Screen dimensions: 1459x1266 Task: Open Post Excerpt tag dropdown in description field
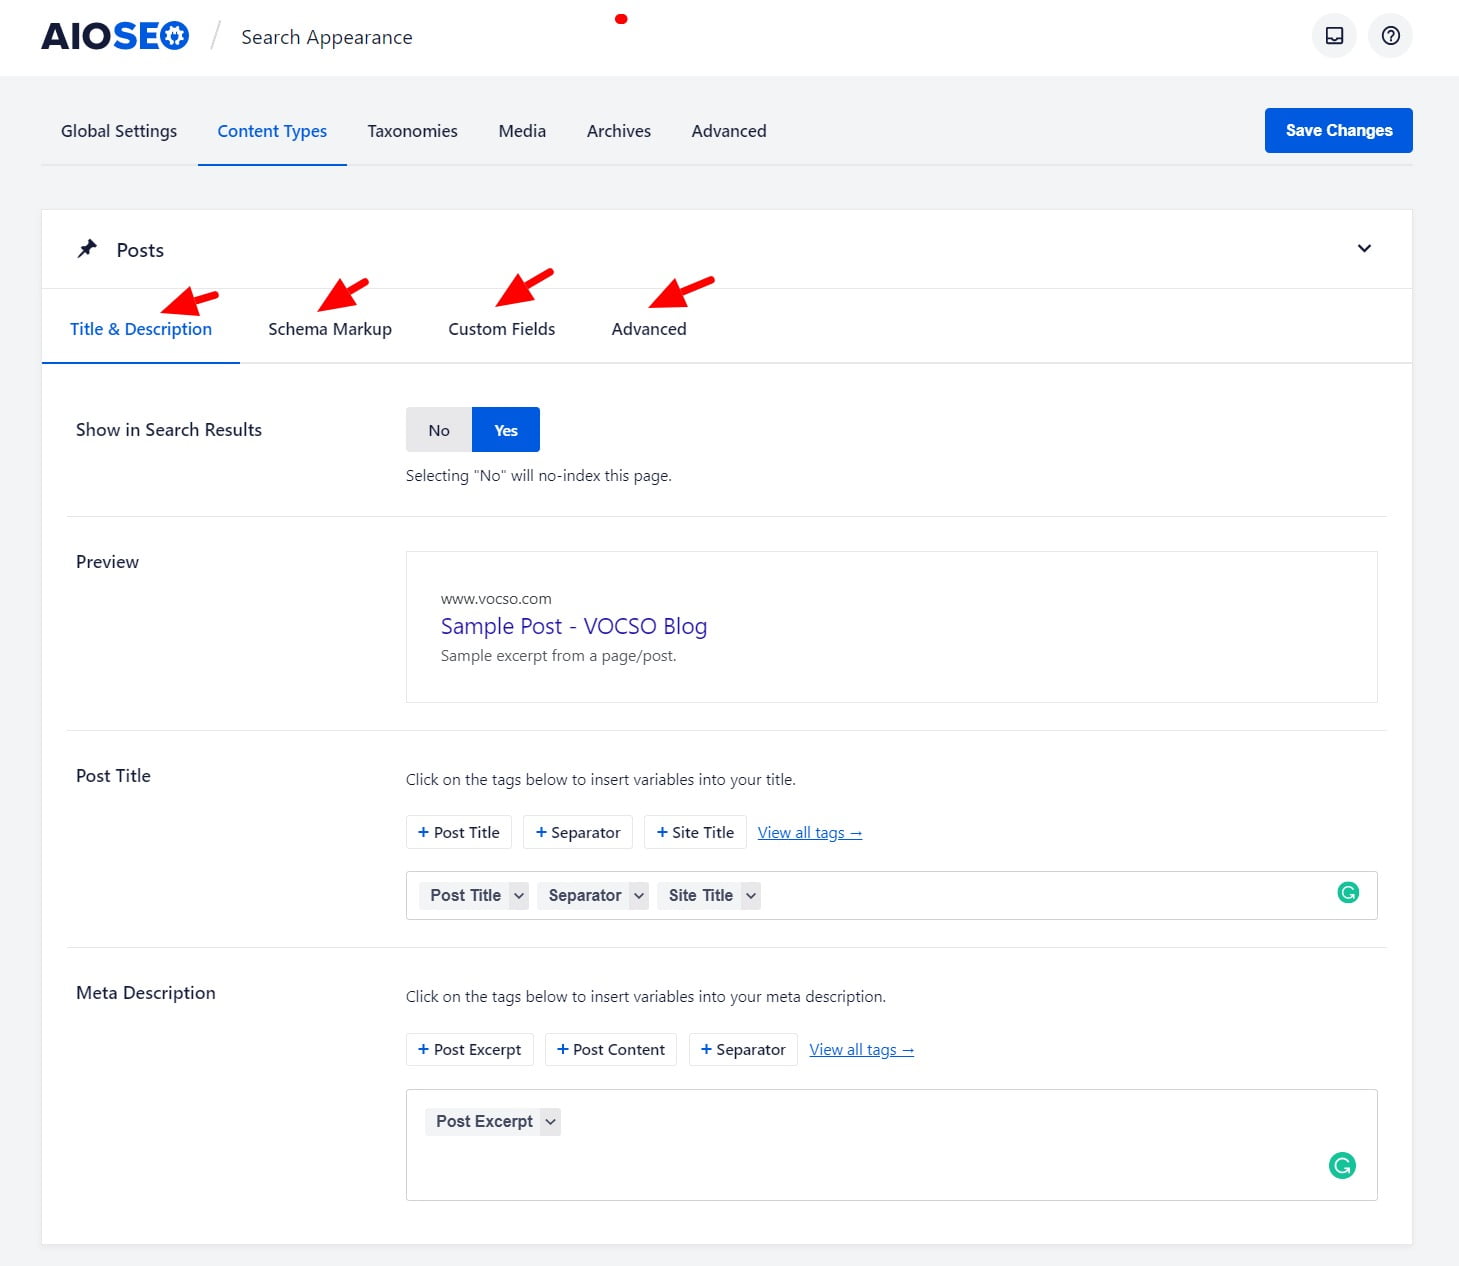point(550,1122)
